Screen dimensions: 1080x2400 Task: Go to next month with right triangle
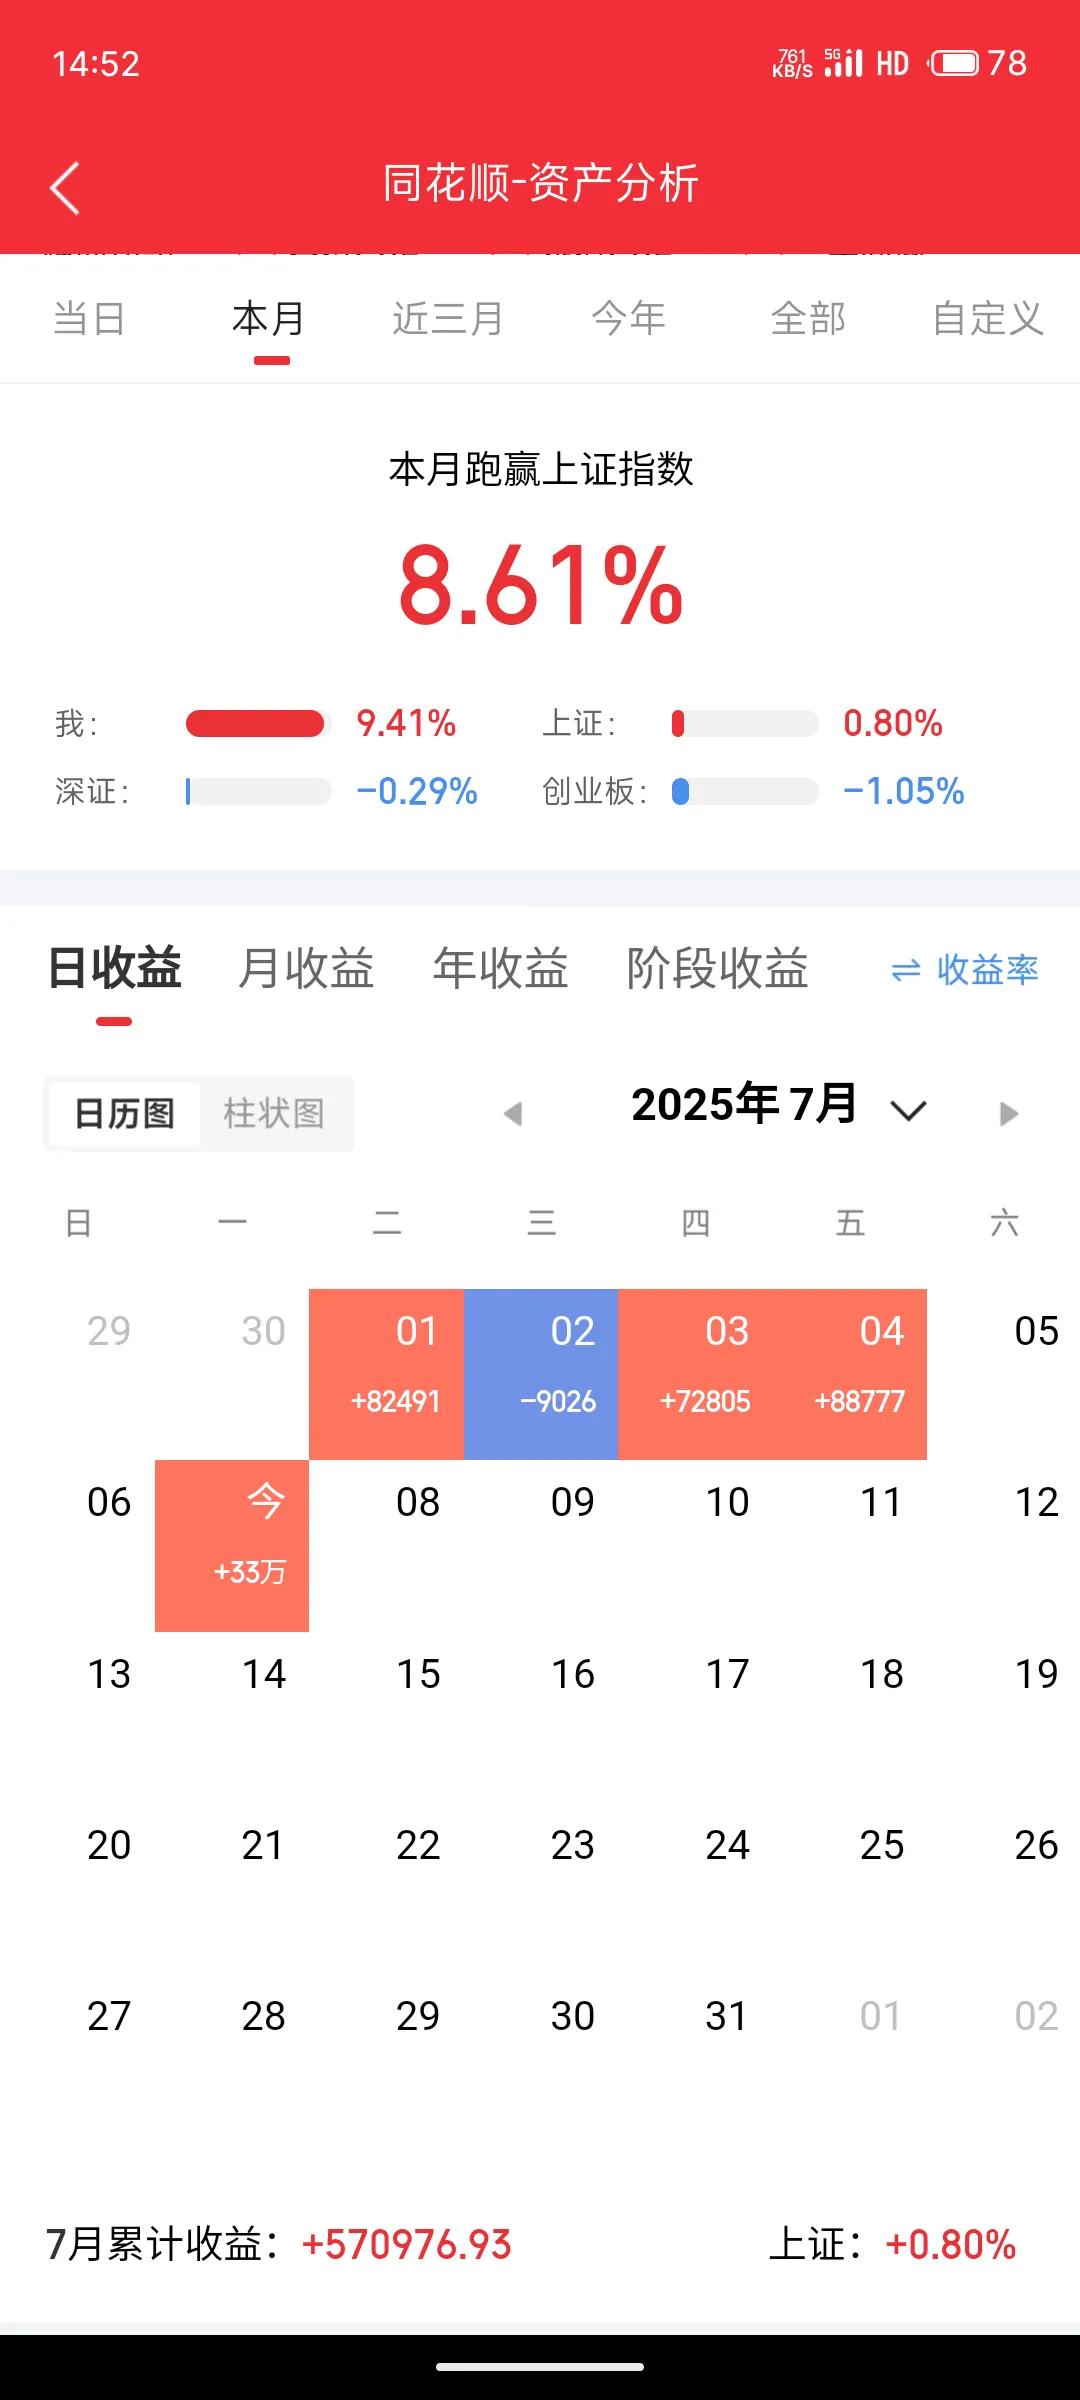pos(1009,1113)
